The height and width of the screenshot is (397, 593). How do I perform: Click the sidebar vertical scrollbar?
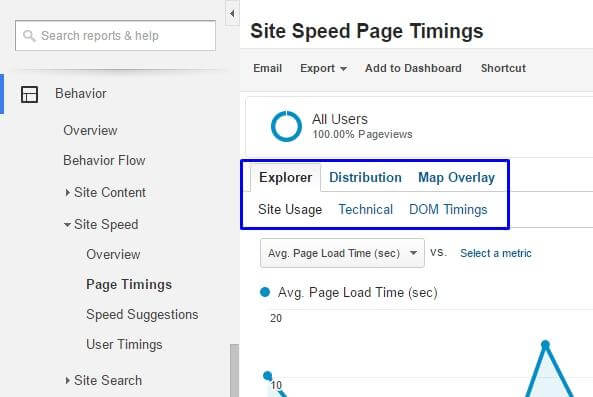click(234, 371)
